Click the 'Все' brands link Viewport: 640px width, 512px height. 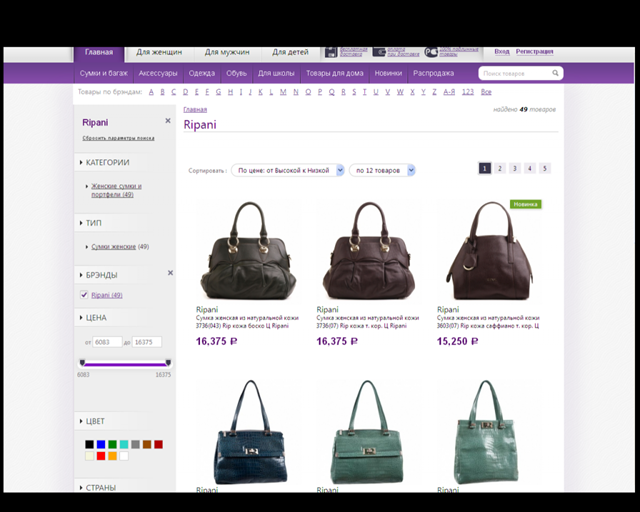point(486,92)
